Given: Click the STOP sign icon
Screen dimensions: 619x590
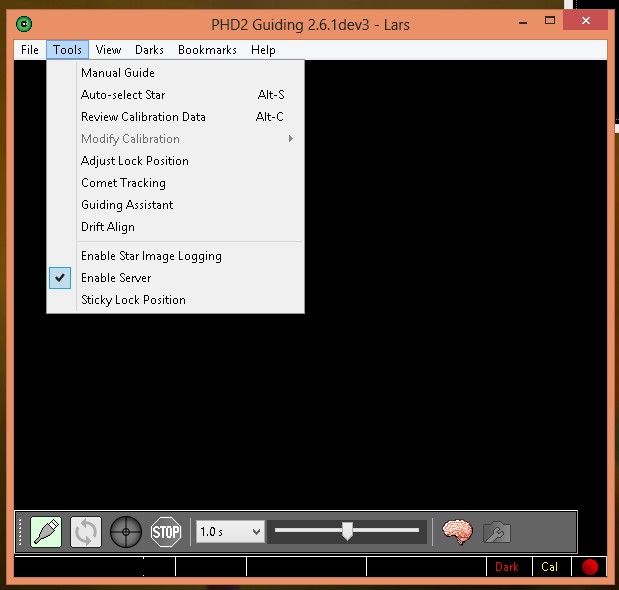Looking at the screenshot, I should tap(166, 532).
